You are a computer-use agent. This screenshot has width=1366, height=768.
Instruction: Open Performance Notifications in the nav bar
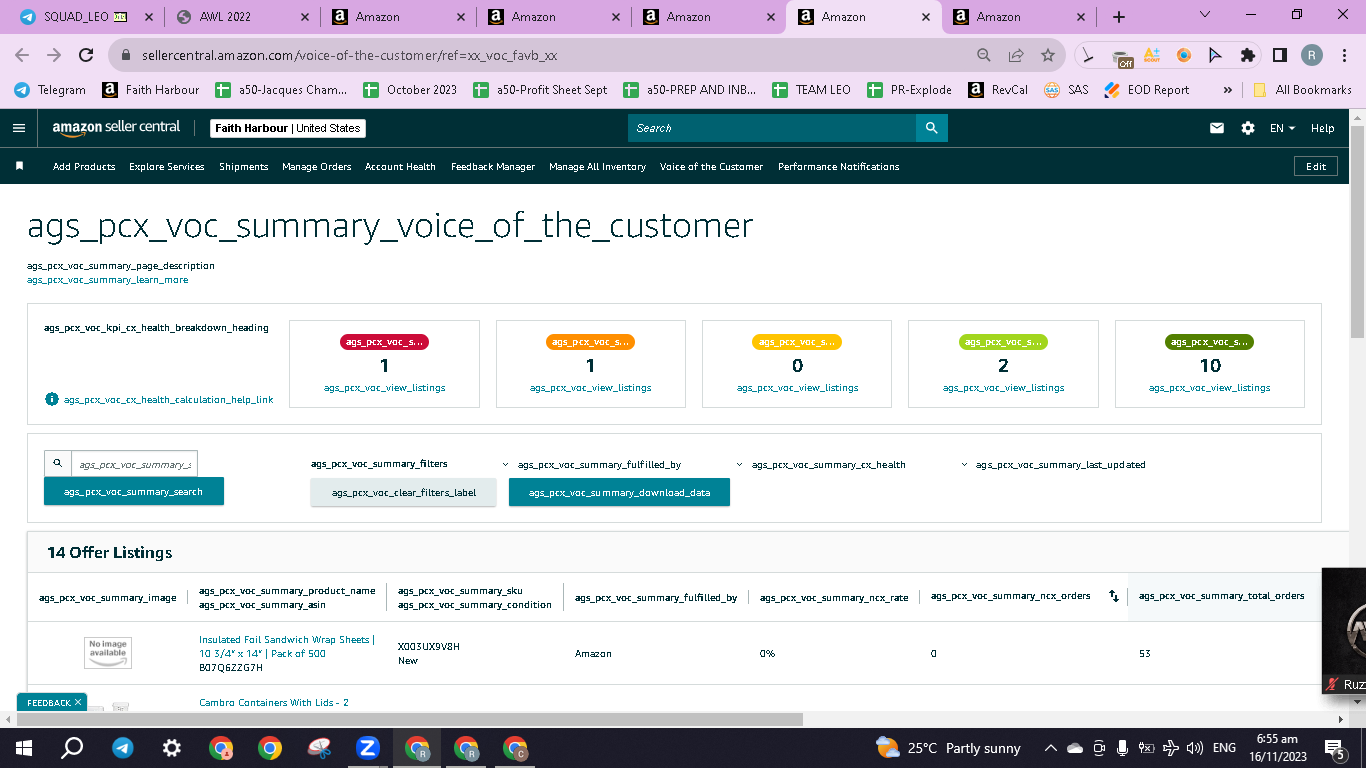(x=839, y=166)
